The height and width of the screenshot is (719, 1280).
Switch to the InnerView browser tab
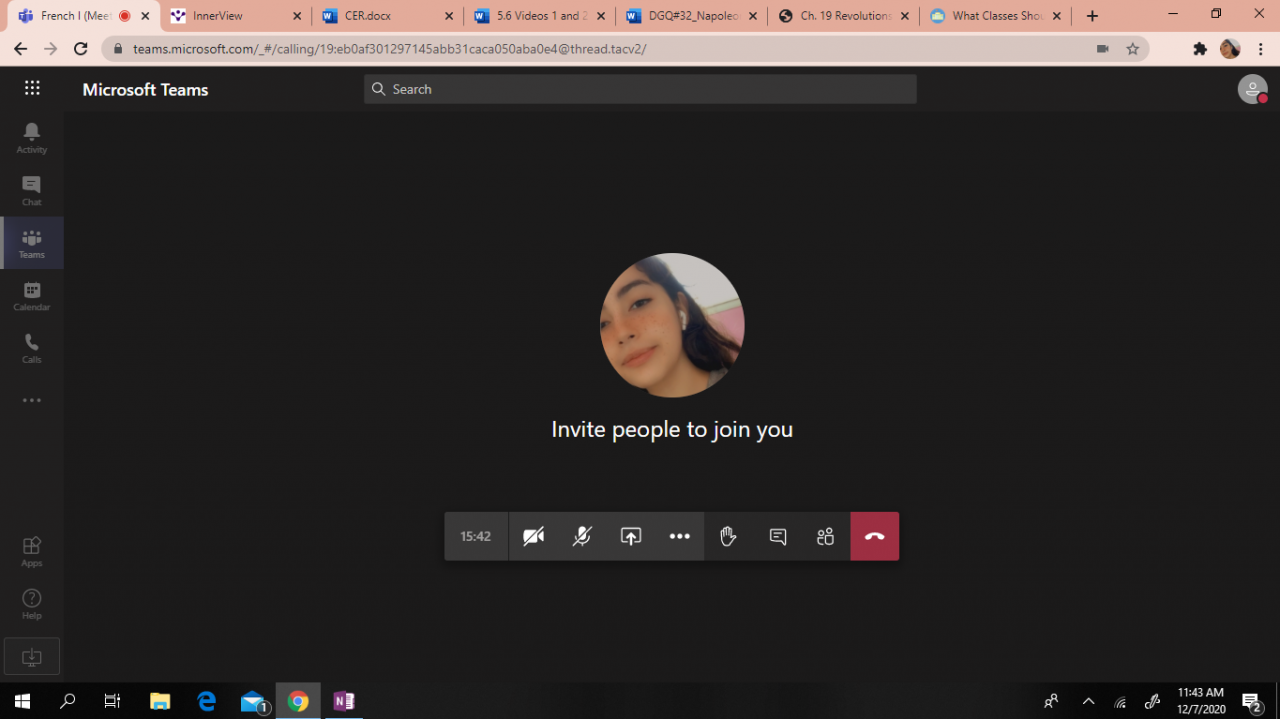click(x=236, y=16)
